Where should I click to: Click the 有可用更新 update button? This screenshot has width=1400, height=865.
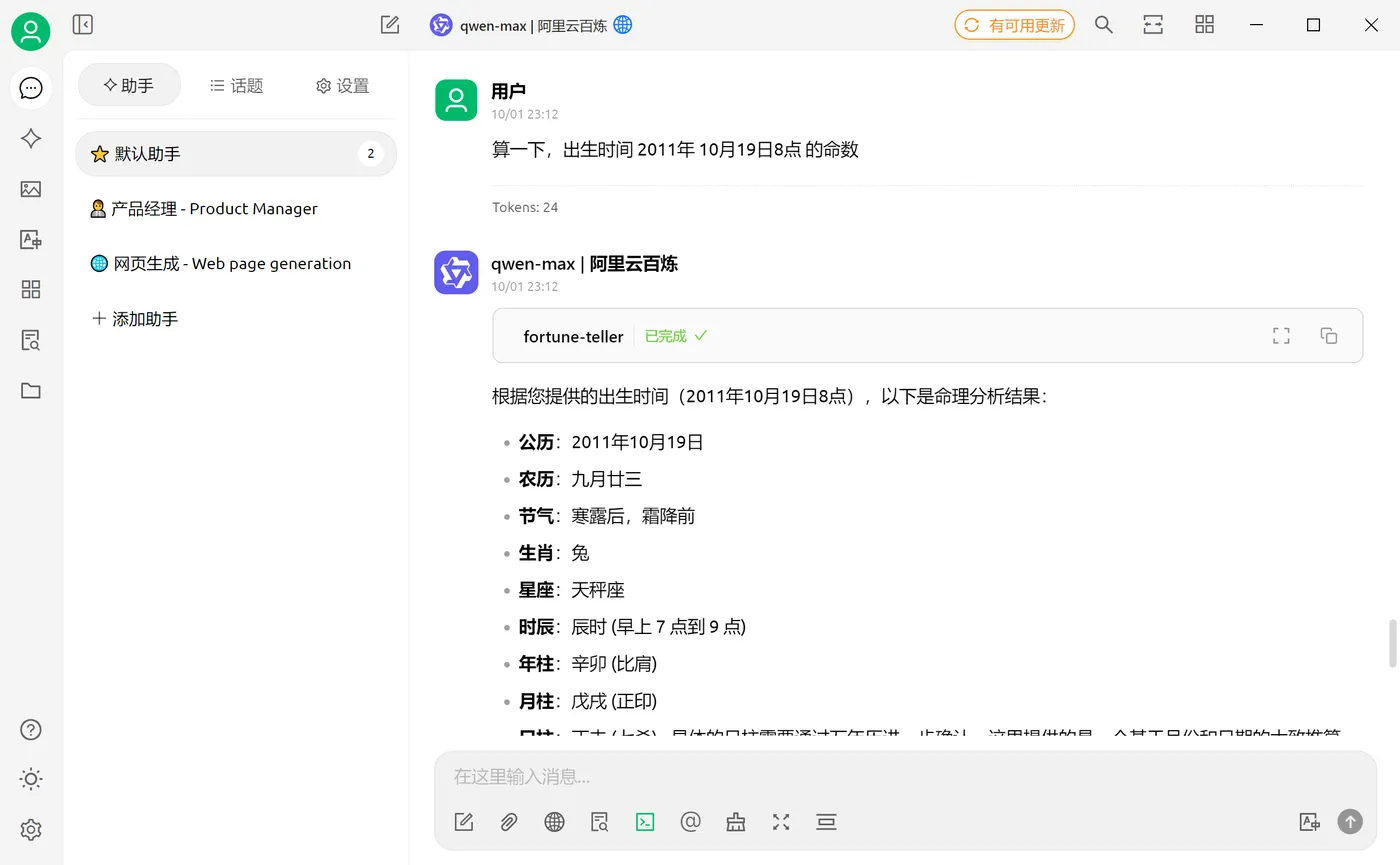tap(1014, 25)
